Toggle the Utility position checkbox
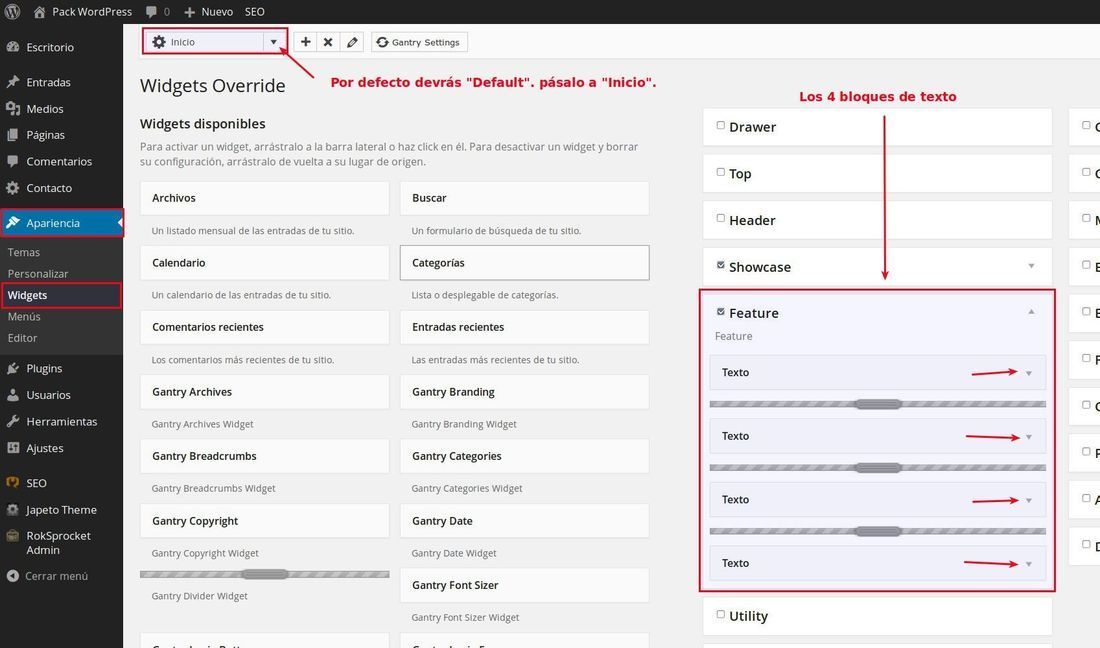 (720, 614)
